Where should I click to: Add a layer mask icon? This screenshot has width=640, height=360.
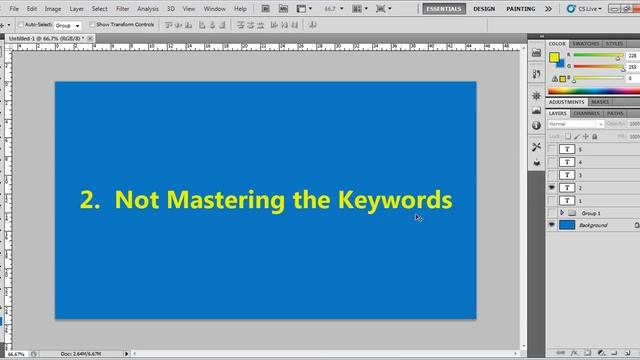588,353
